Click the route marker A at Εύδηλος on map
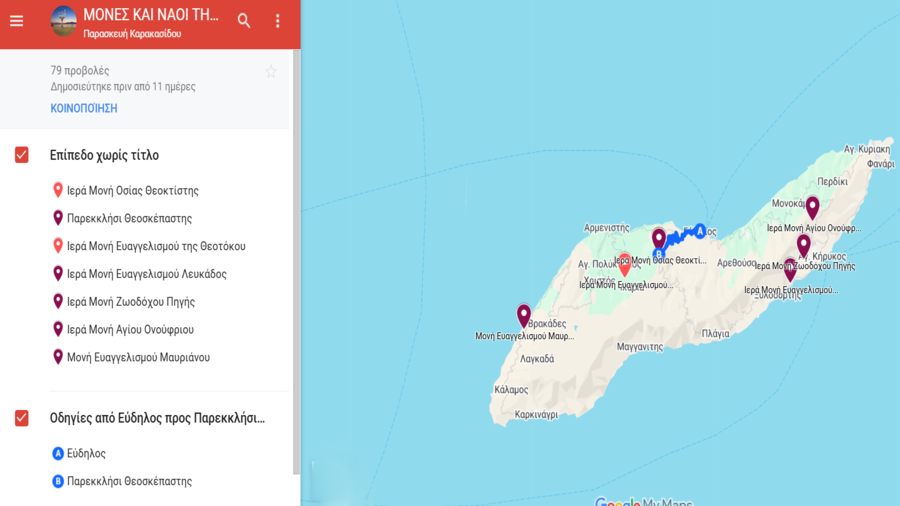 (700, 230)
